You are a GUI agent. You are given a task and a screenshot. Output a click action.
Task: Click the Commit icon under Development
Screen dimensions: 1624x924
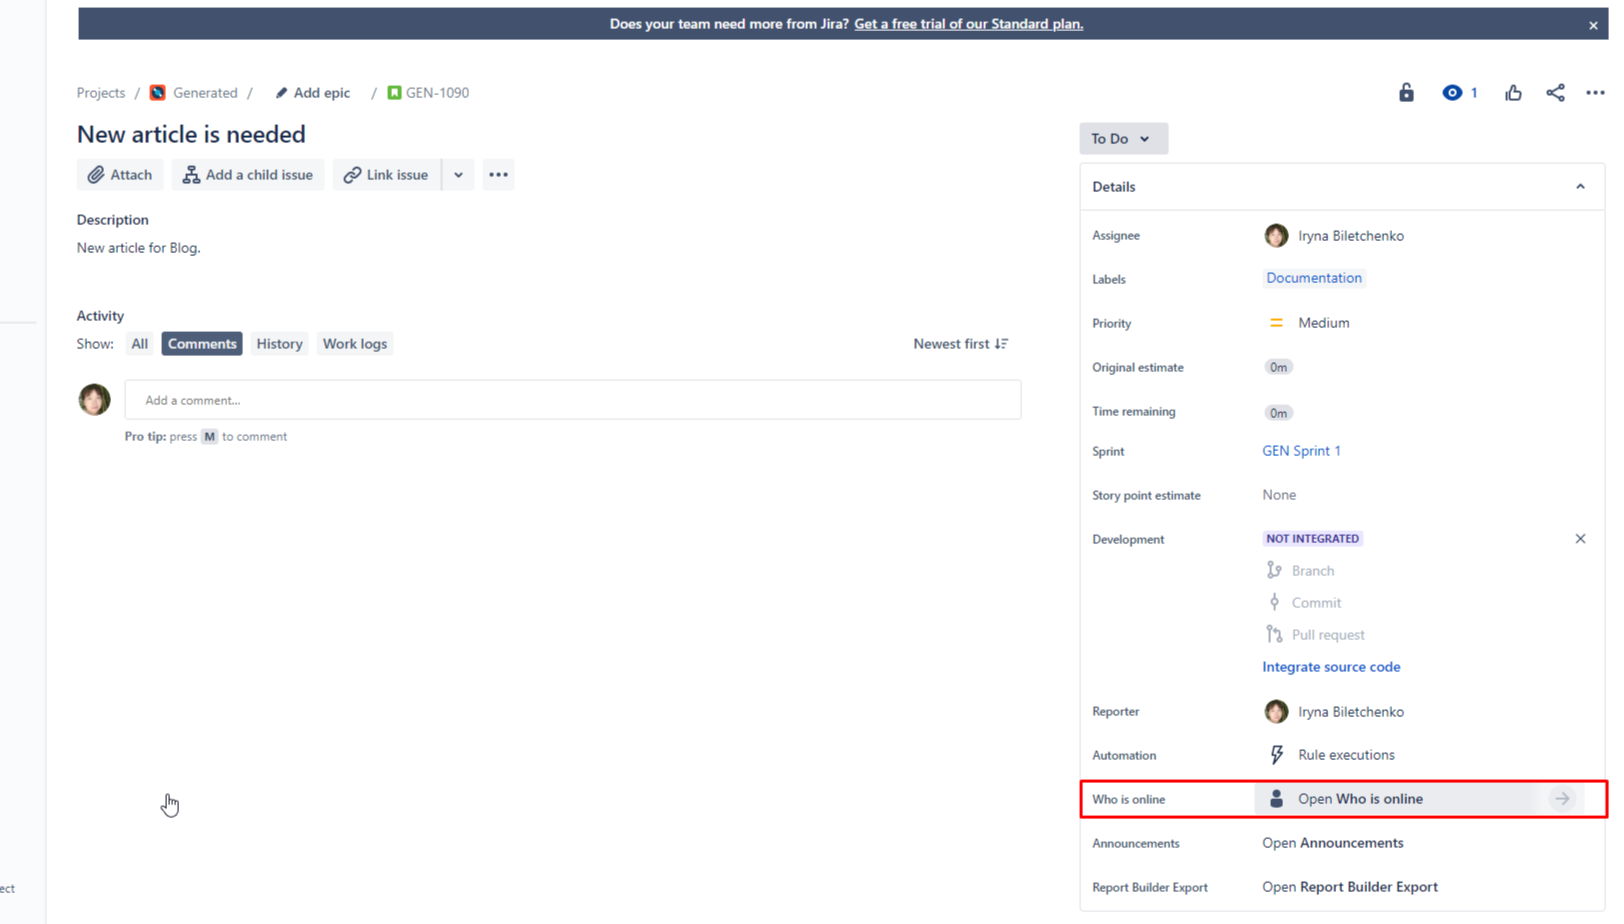click(x=1274, y=602)
